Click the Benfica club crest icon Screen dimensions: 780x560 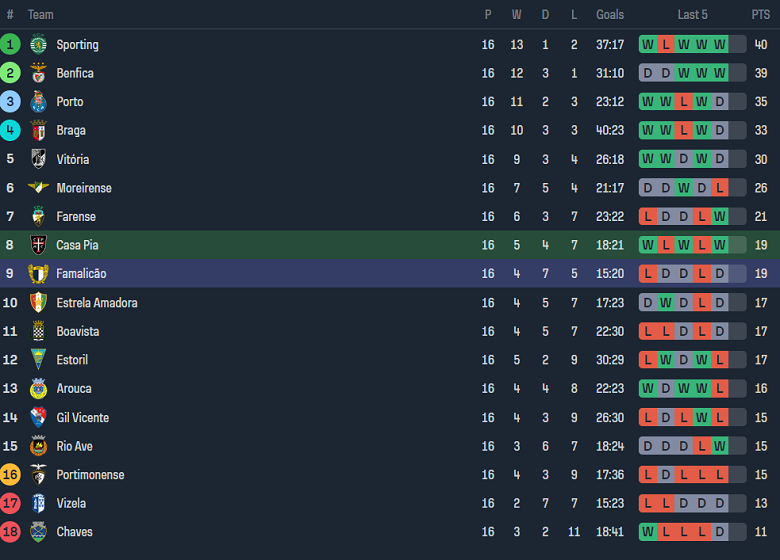point(39,73)
